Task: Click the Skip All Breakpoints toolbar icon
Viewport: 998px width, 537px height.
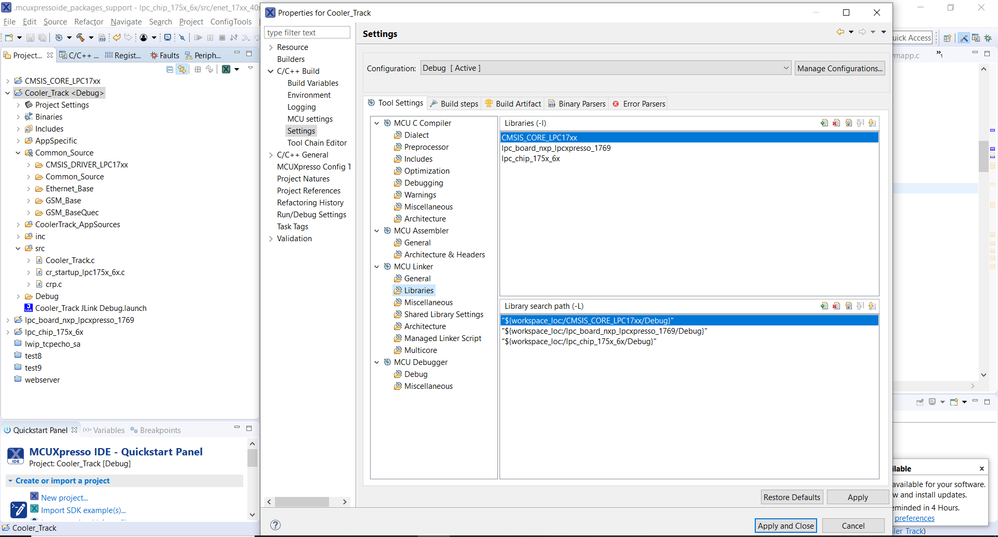Action: click(182, 38)
